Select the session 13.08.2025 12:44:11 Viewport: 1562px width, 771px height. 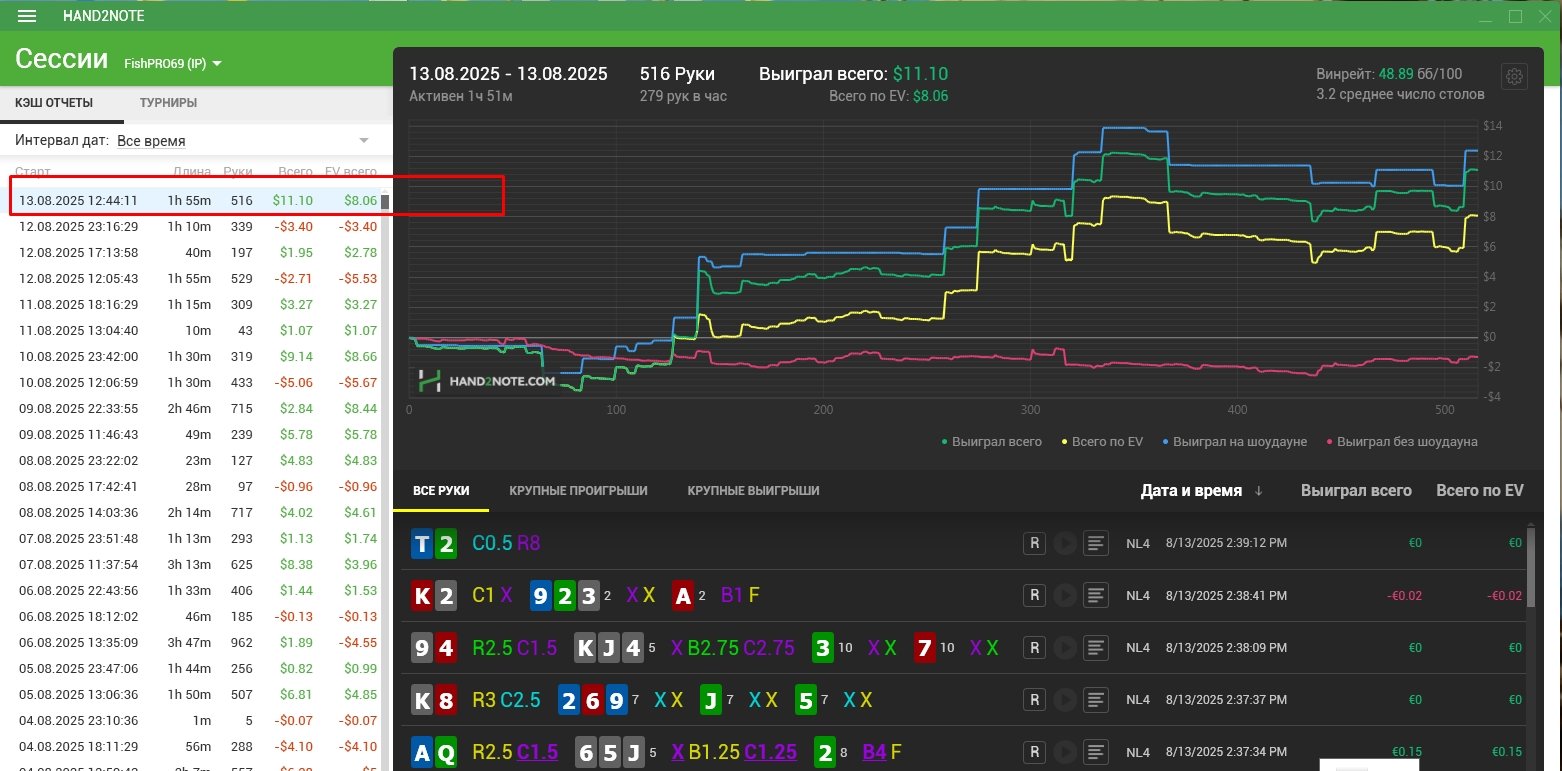(196, 200)
